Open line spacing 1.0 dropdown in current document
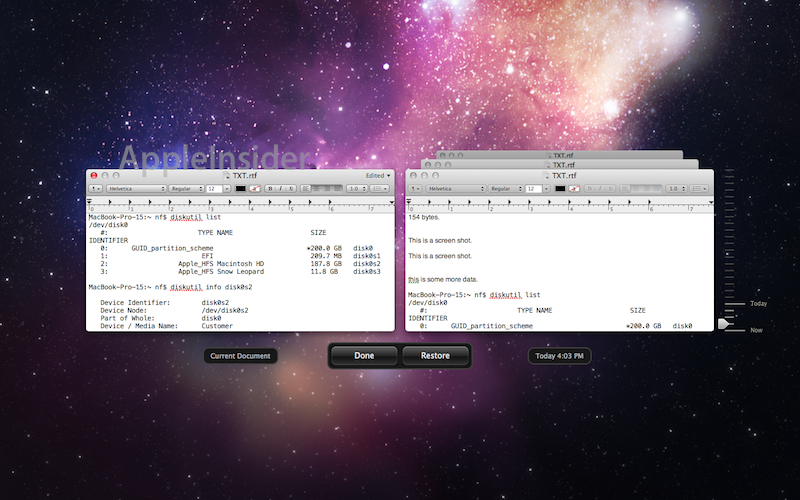This screenshot has height=500, width=800. pyautogui.click(x=356, y=188)
